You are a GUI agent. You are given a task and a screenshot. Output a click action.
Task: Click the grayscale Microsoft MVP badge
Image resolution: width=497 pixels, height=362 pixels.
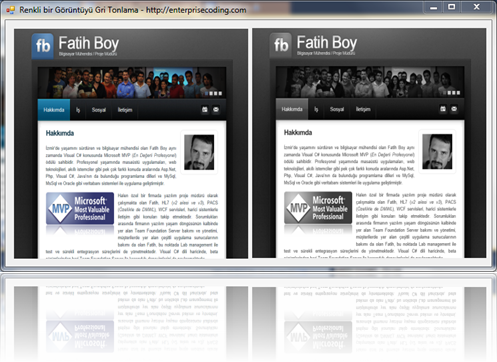coord(318,207)
